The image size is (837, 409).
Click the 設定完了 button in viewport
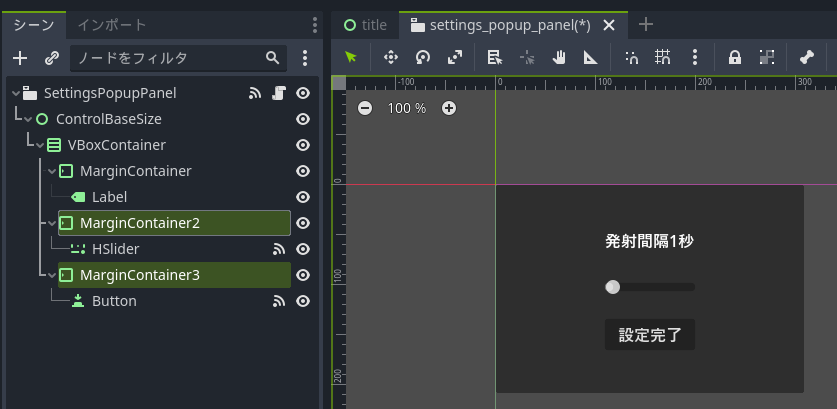tap(650, 335)
